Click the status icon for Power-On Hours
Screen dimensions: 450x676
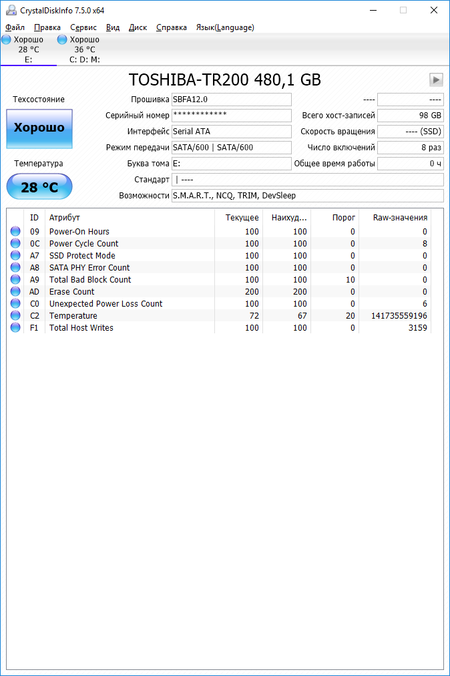pyautogui.click(x=16, y=231)
